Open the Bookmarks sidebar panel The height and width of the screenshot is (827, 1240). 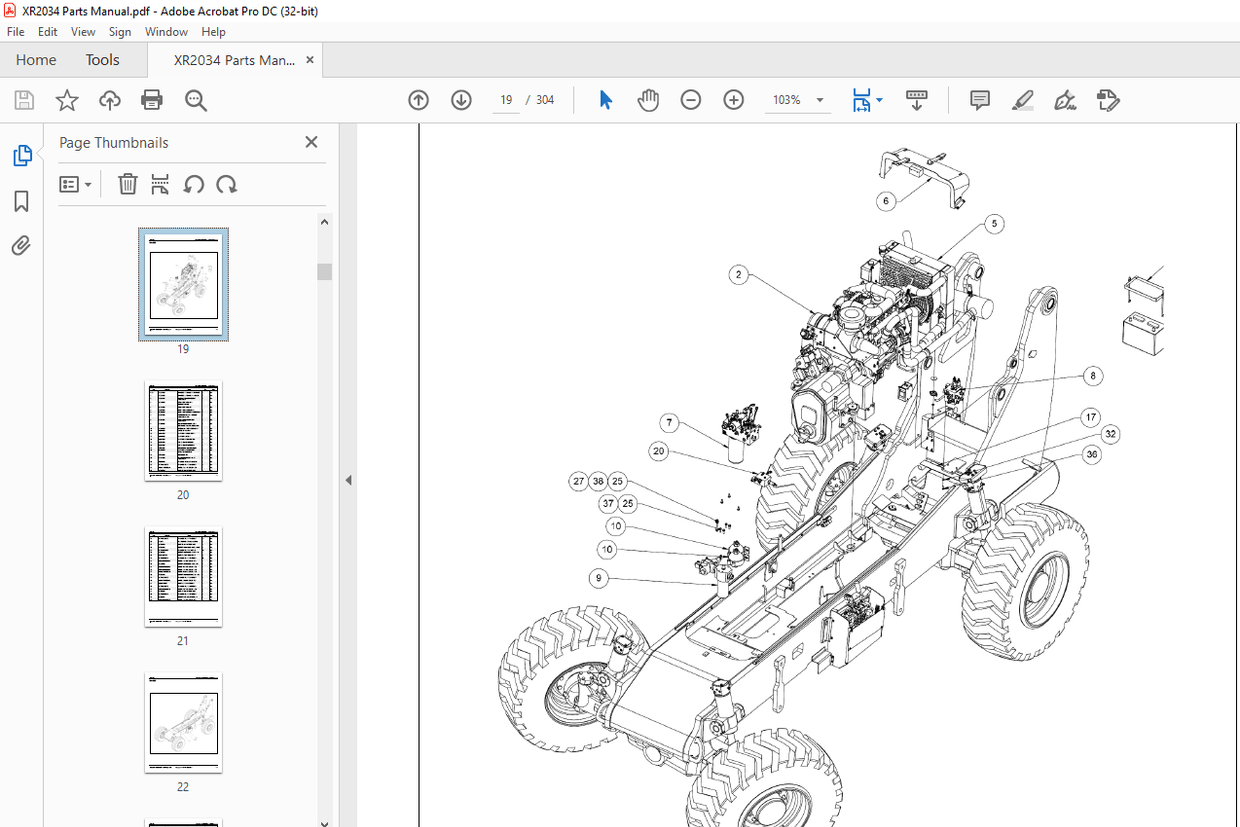(x=22, y=201)
